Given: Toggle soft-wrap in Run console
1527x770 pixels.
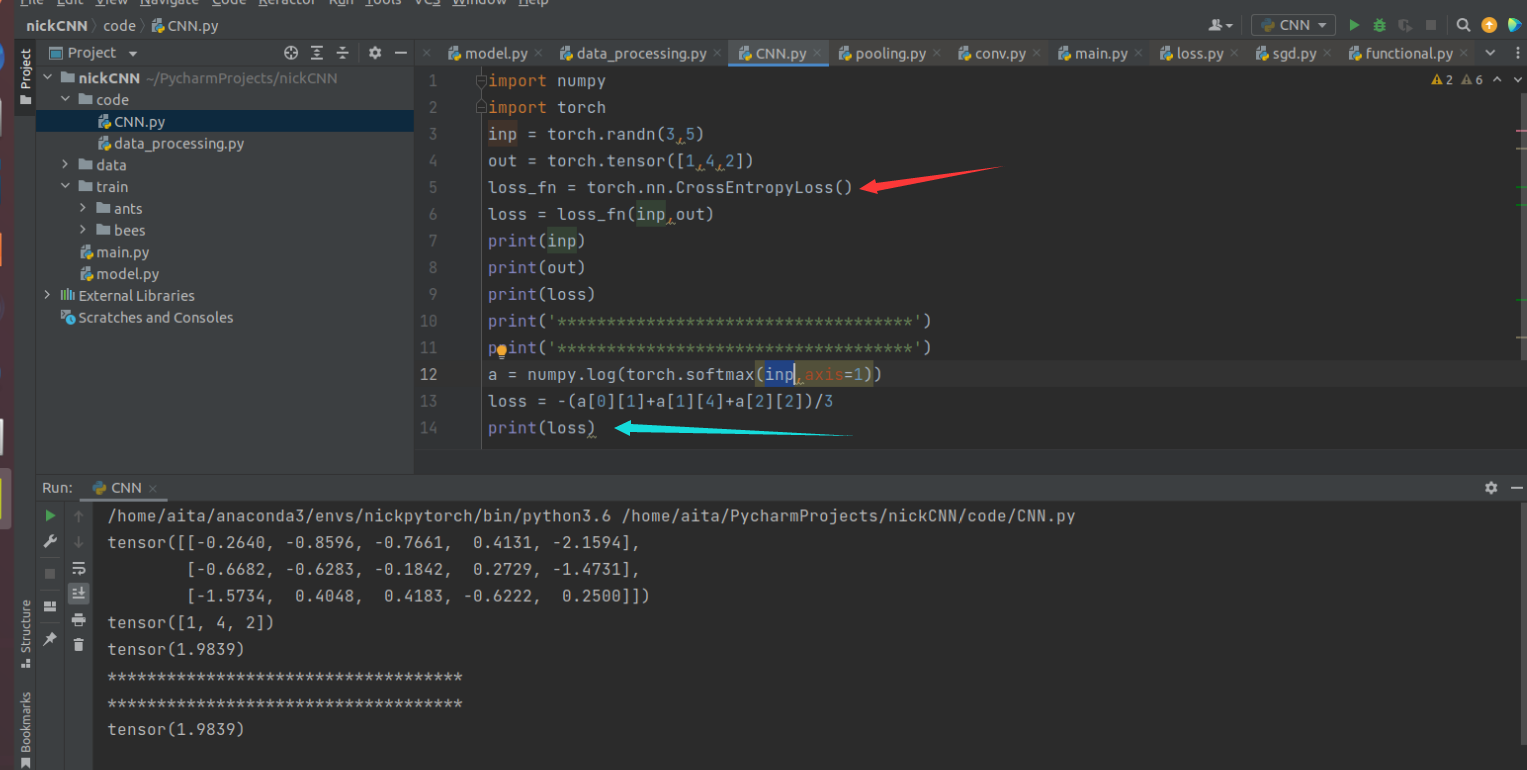Looking at the screenshot, I should 78,568.
